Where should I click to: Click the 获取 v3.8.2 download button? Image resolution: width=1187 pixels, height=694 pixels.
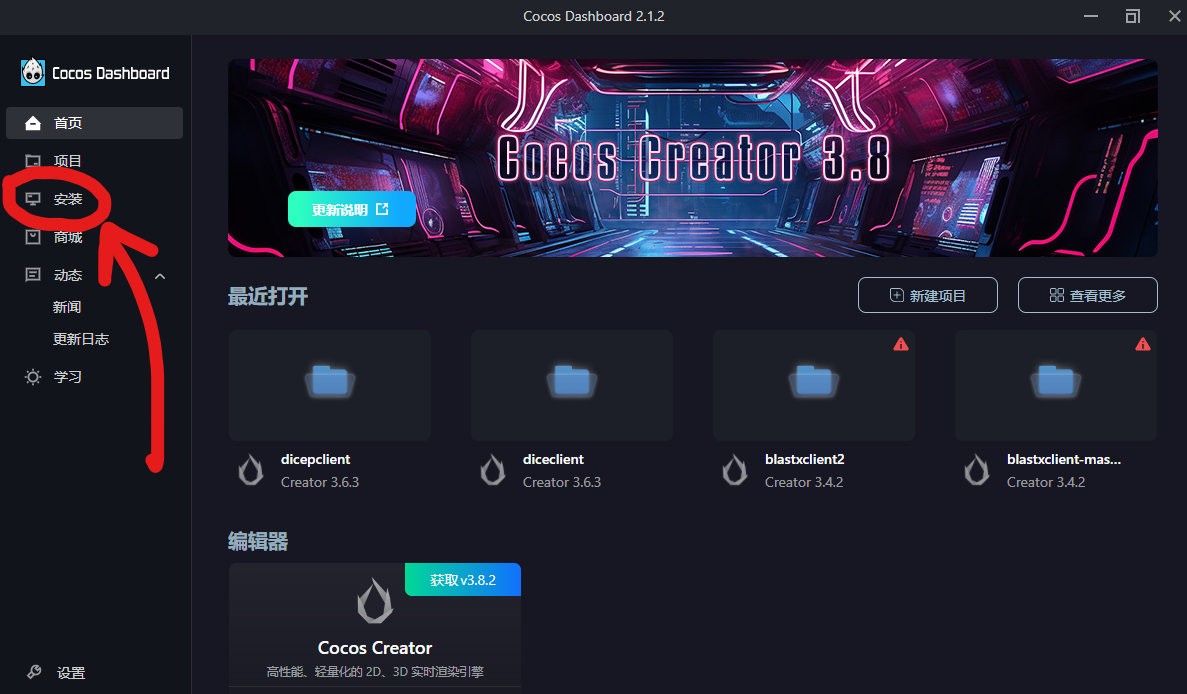pyautogui.click(x=462, y=579)
